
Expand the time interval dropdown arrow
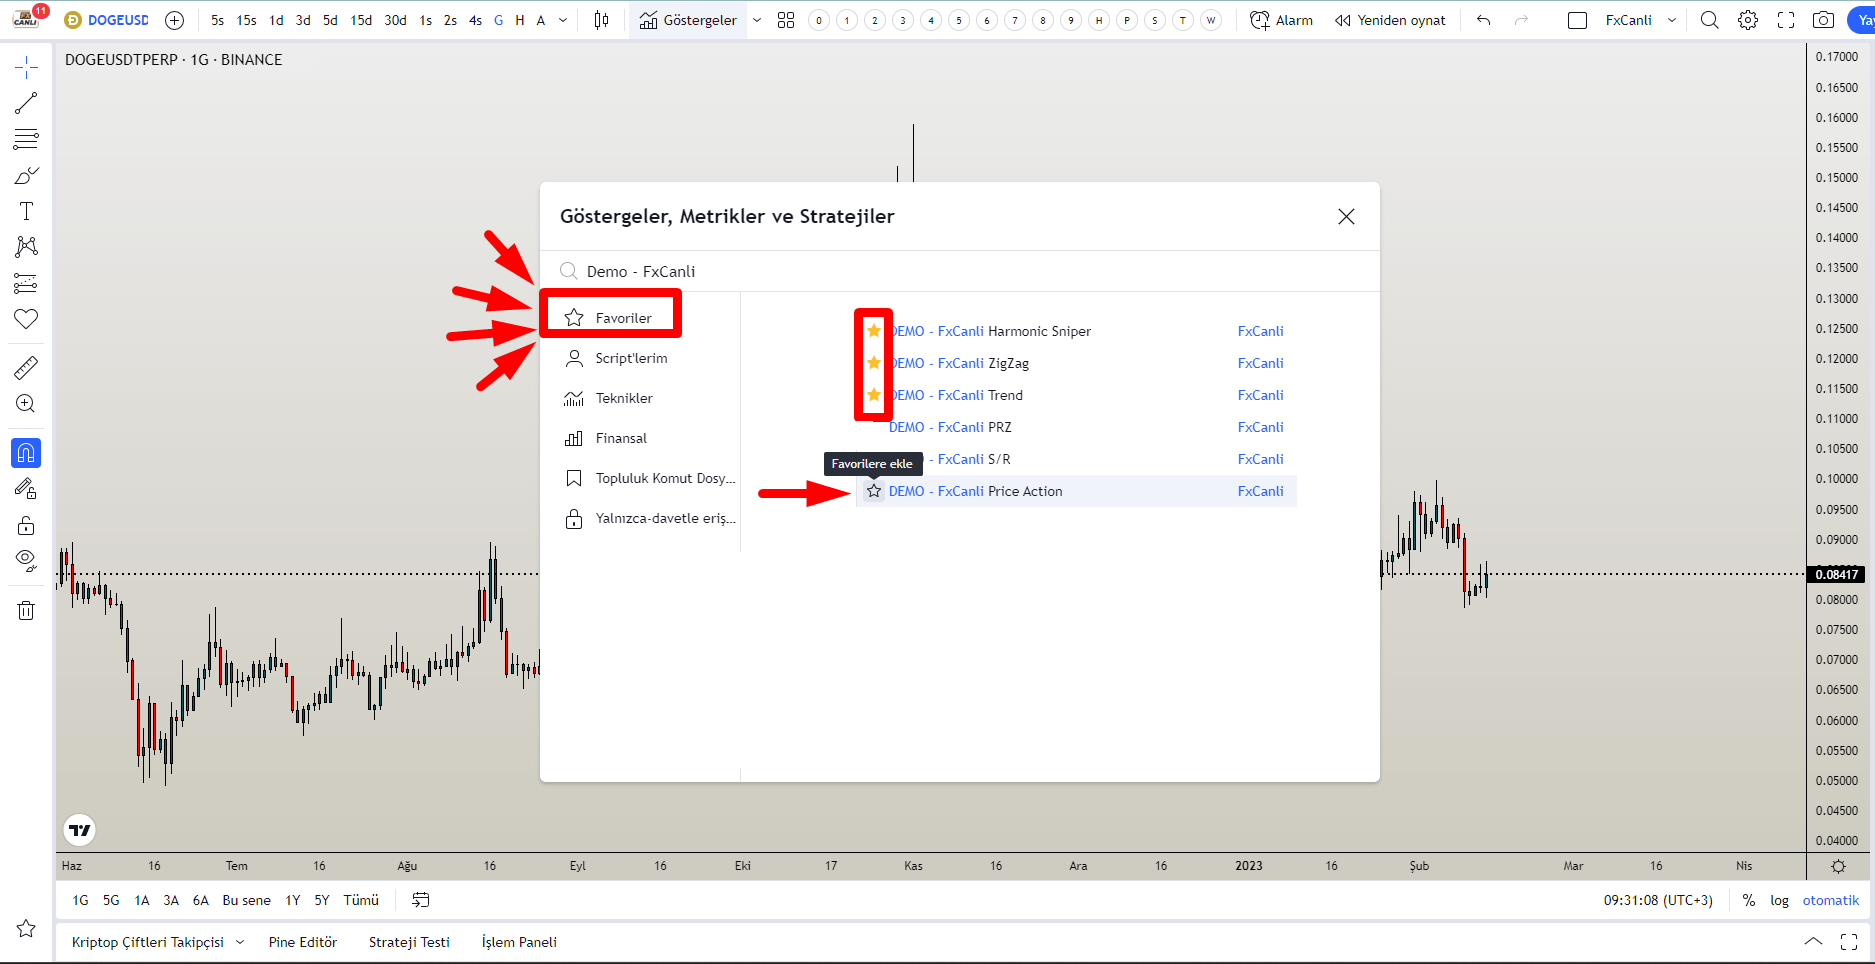pos(563,20)
